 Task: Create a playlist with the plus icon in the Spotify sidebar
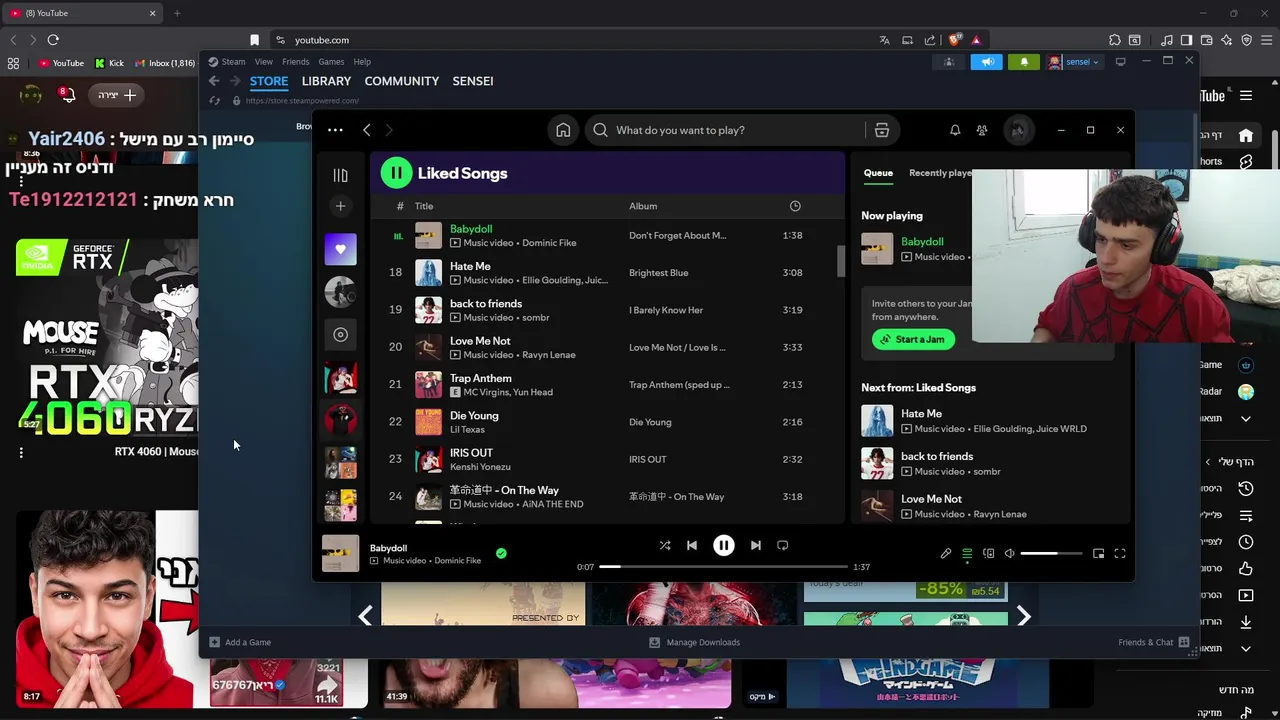340,206
